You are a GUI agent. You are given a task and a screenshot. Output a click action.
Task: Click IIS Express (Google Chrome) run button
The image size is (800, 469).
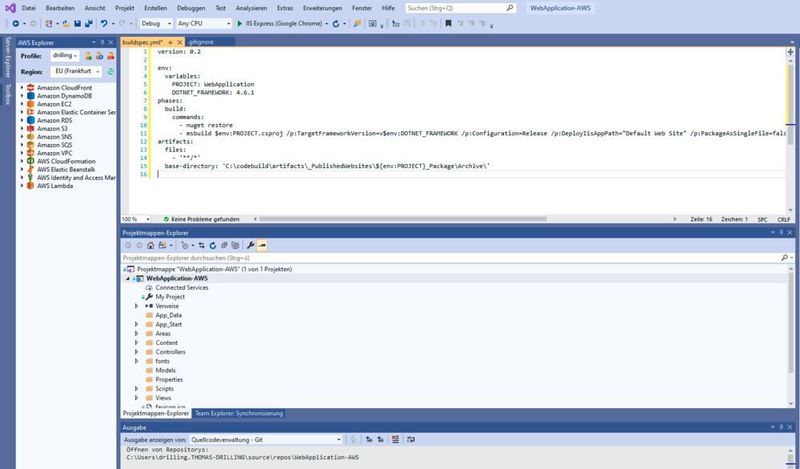pyautogui.click(x=283, y=23)
